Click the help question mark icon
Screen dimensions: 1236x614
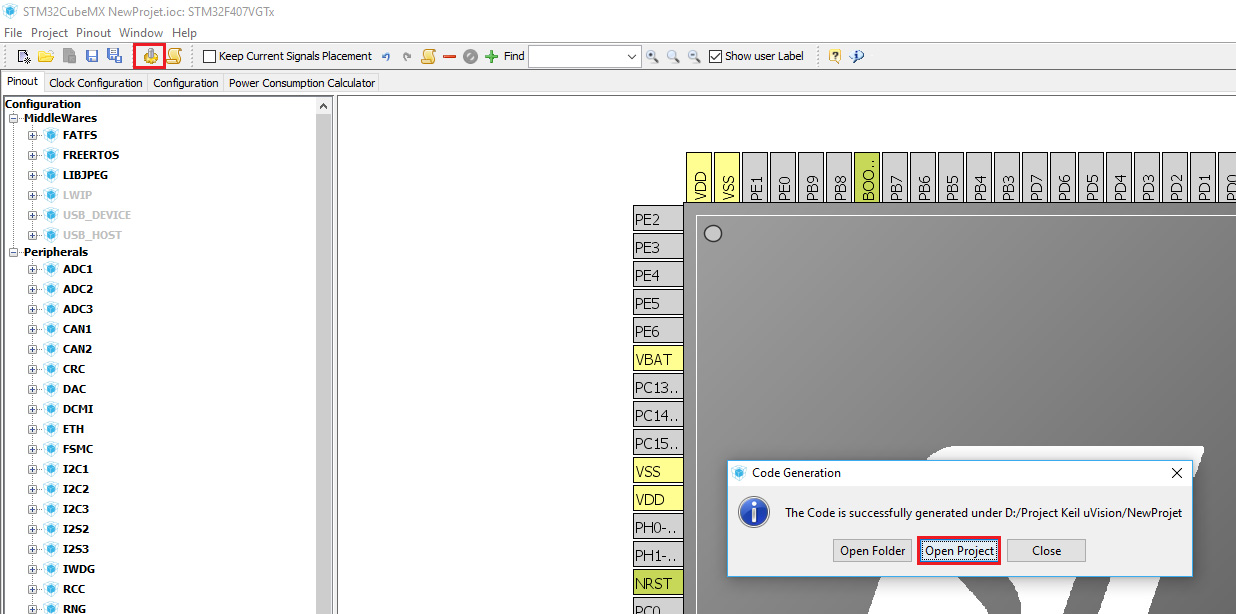tap(834, 56)
